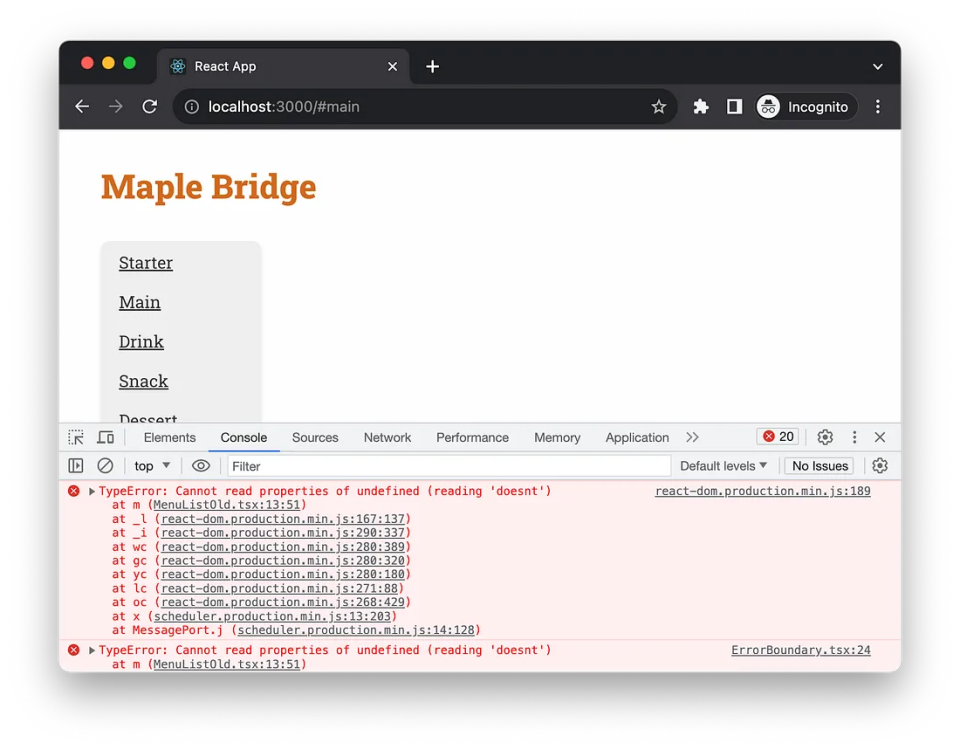This screenshot has width=960, height=750.
Task: Open scheduler.production.min.js:14:128 link
Action: tap(356, 630)
